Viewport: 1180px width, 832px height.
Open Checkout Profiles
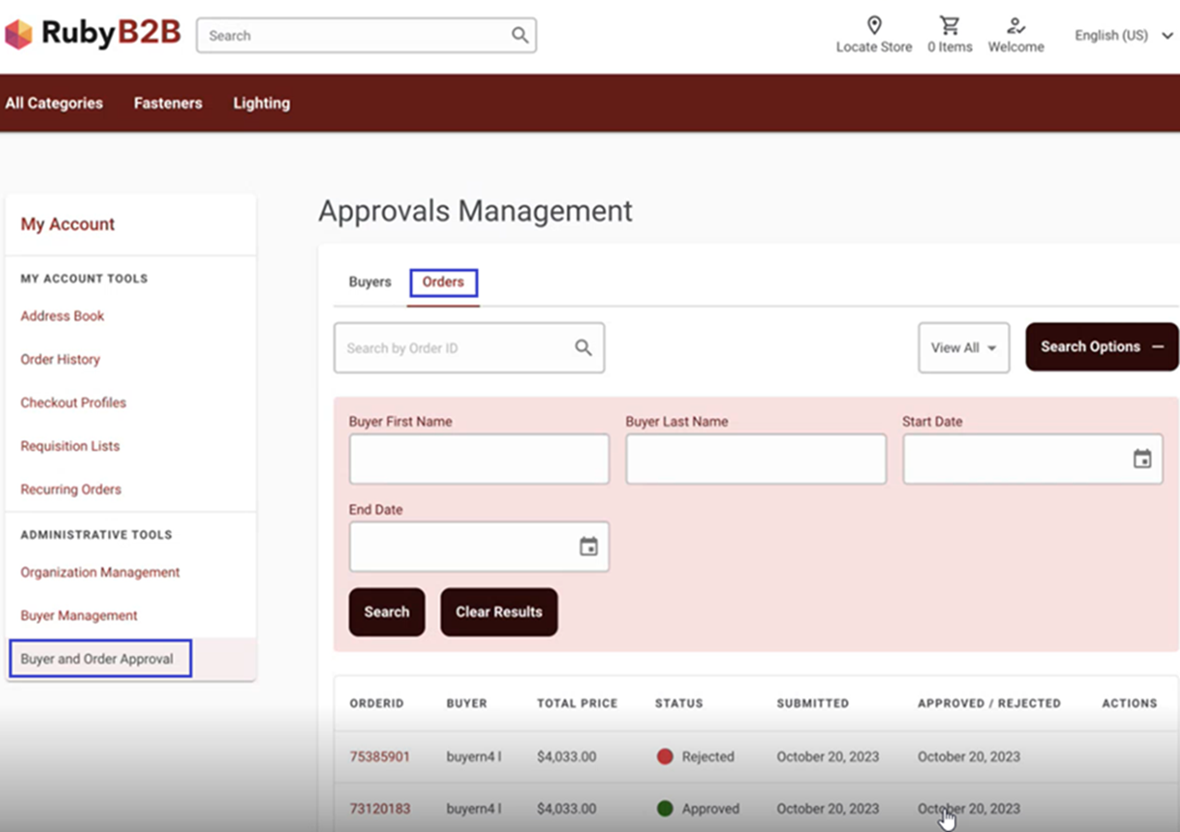point(73,402)
